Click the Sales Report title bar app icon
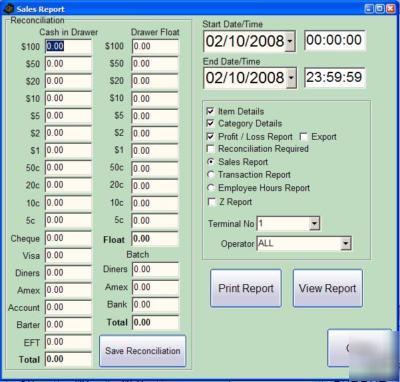 click(x=8, y=9)
